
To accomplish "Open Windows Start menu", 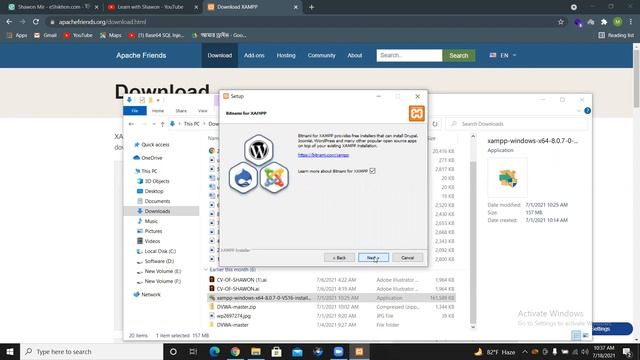I will pyautogui.click(x=10, y=351).
